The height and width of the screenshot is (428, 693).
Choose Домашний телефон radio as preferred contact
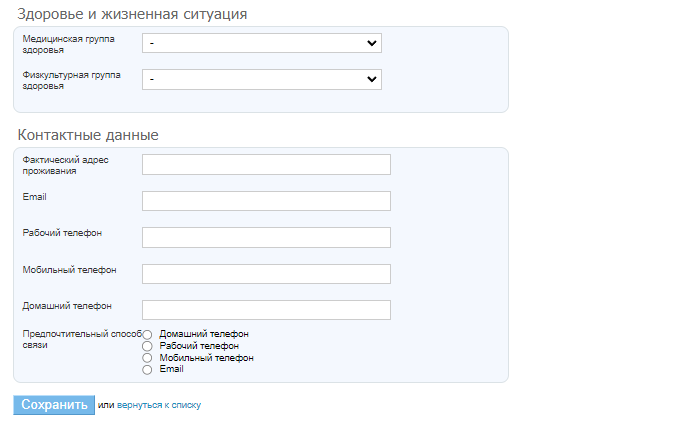pos(148,335)
